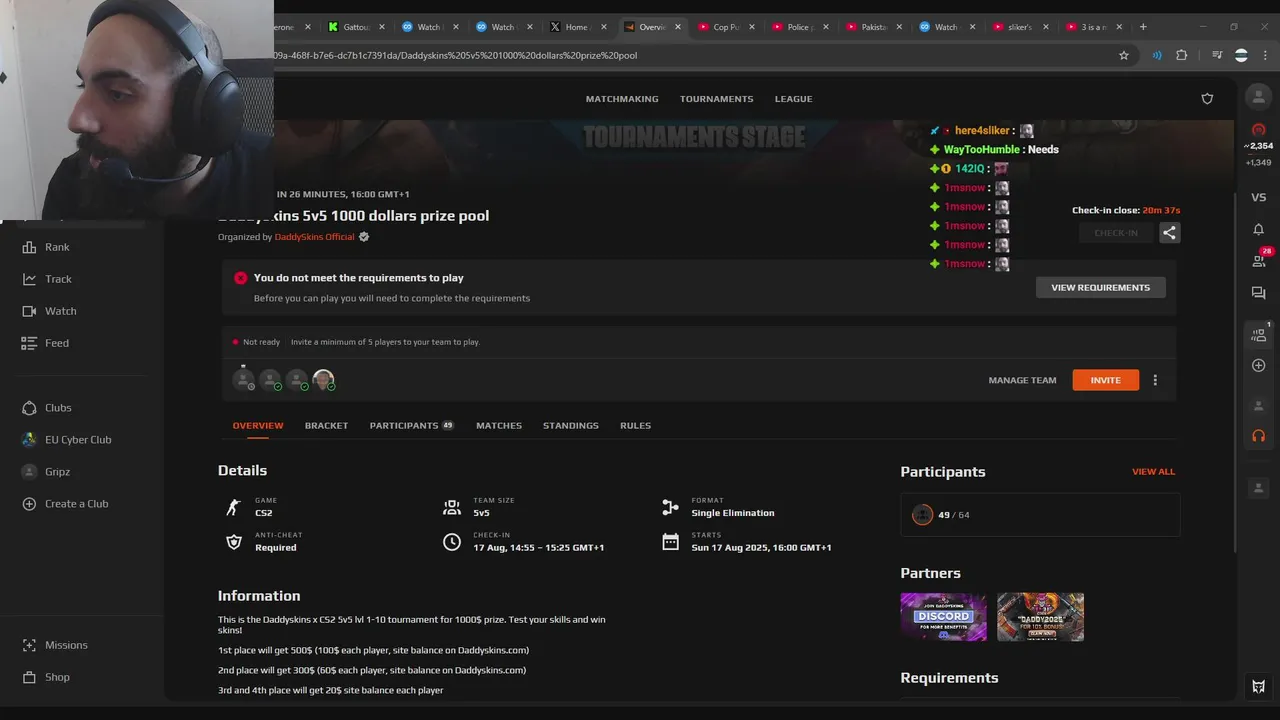Screen dimensions: 1280x720
Task: Open the Daddy2025 partner banner
Action: pos(1040,617)
